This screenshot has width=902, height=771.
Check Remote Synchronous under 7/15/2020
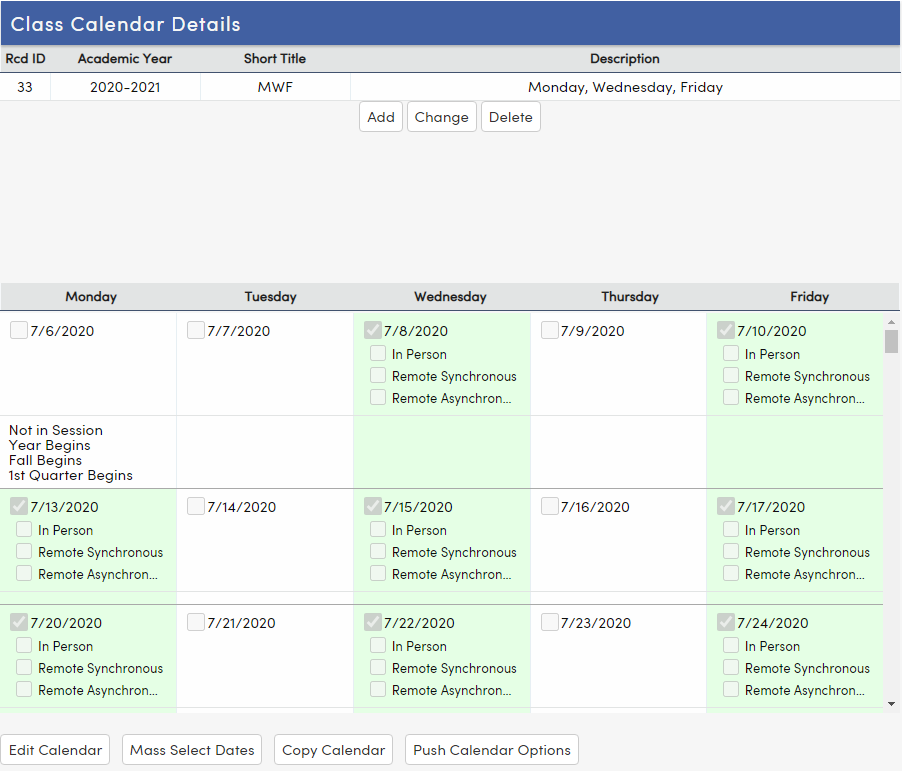378,551
